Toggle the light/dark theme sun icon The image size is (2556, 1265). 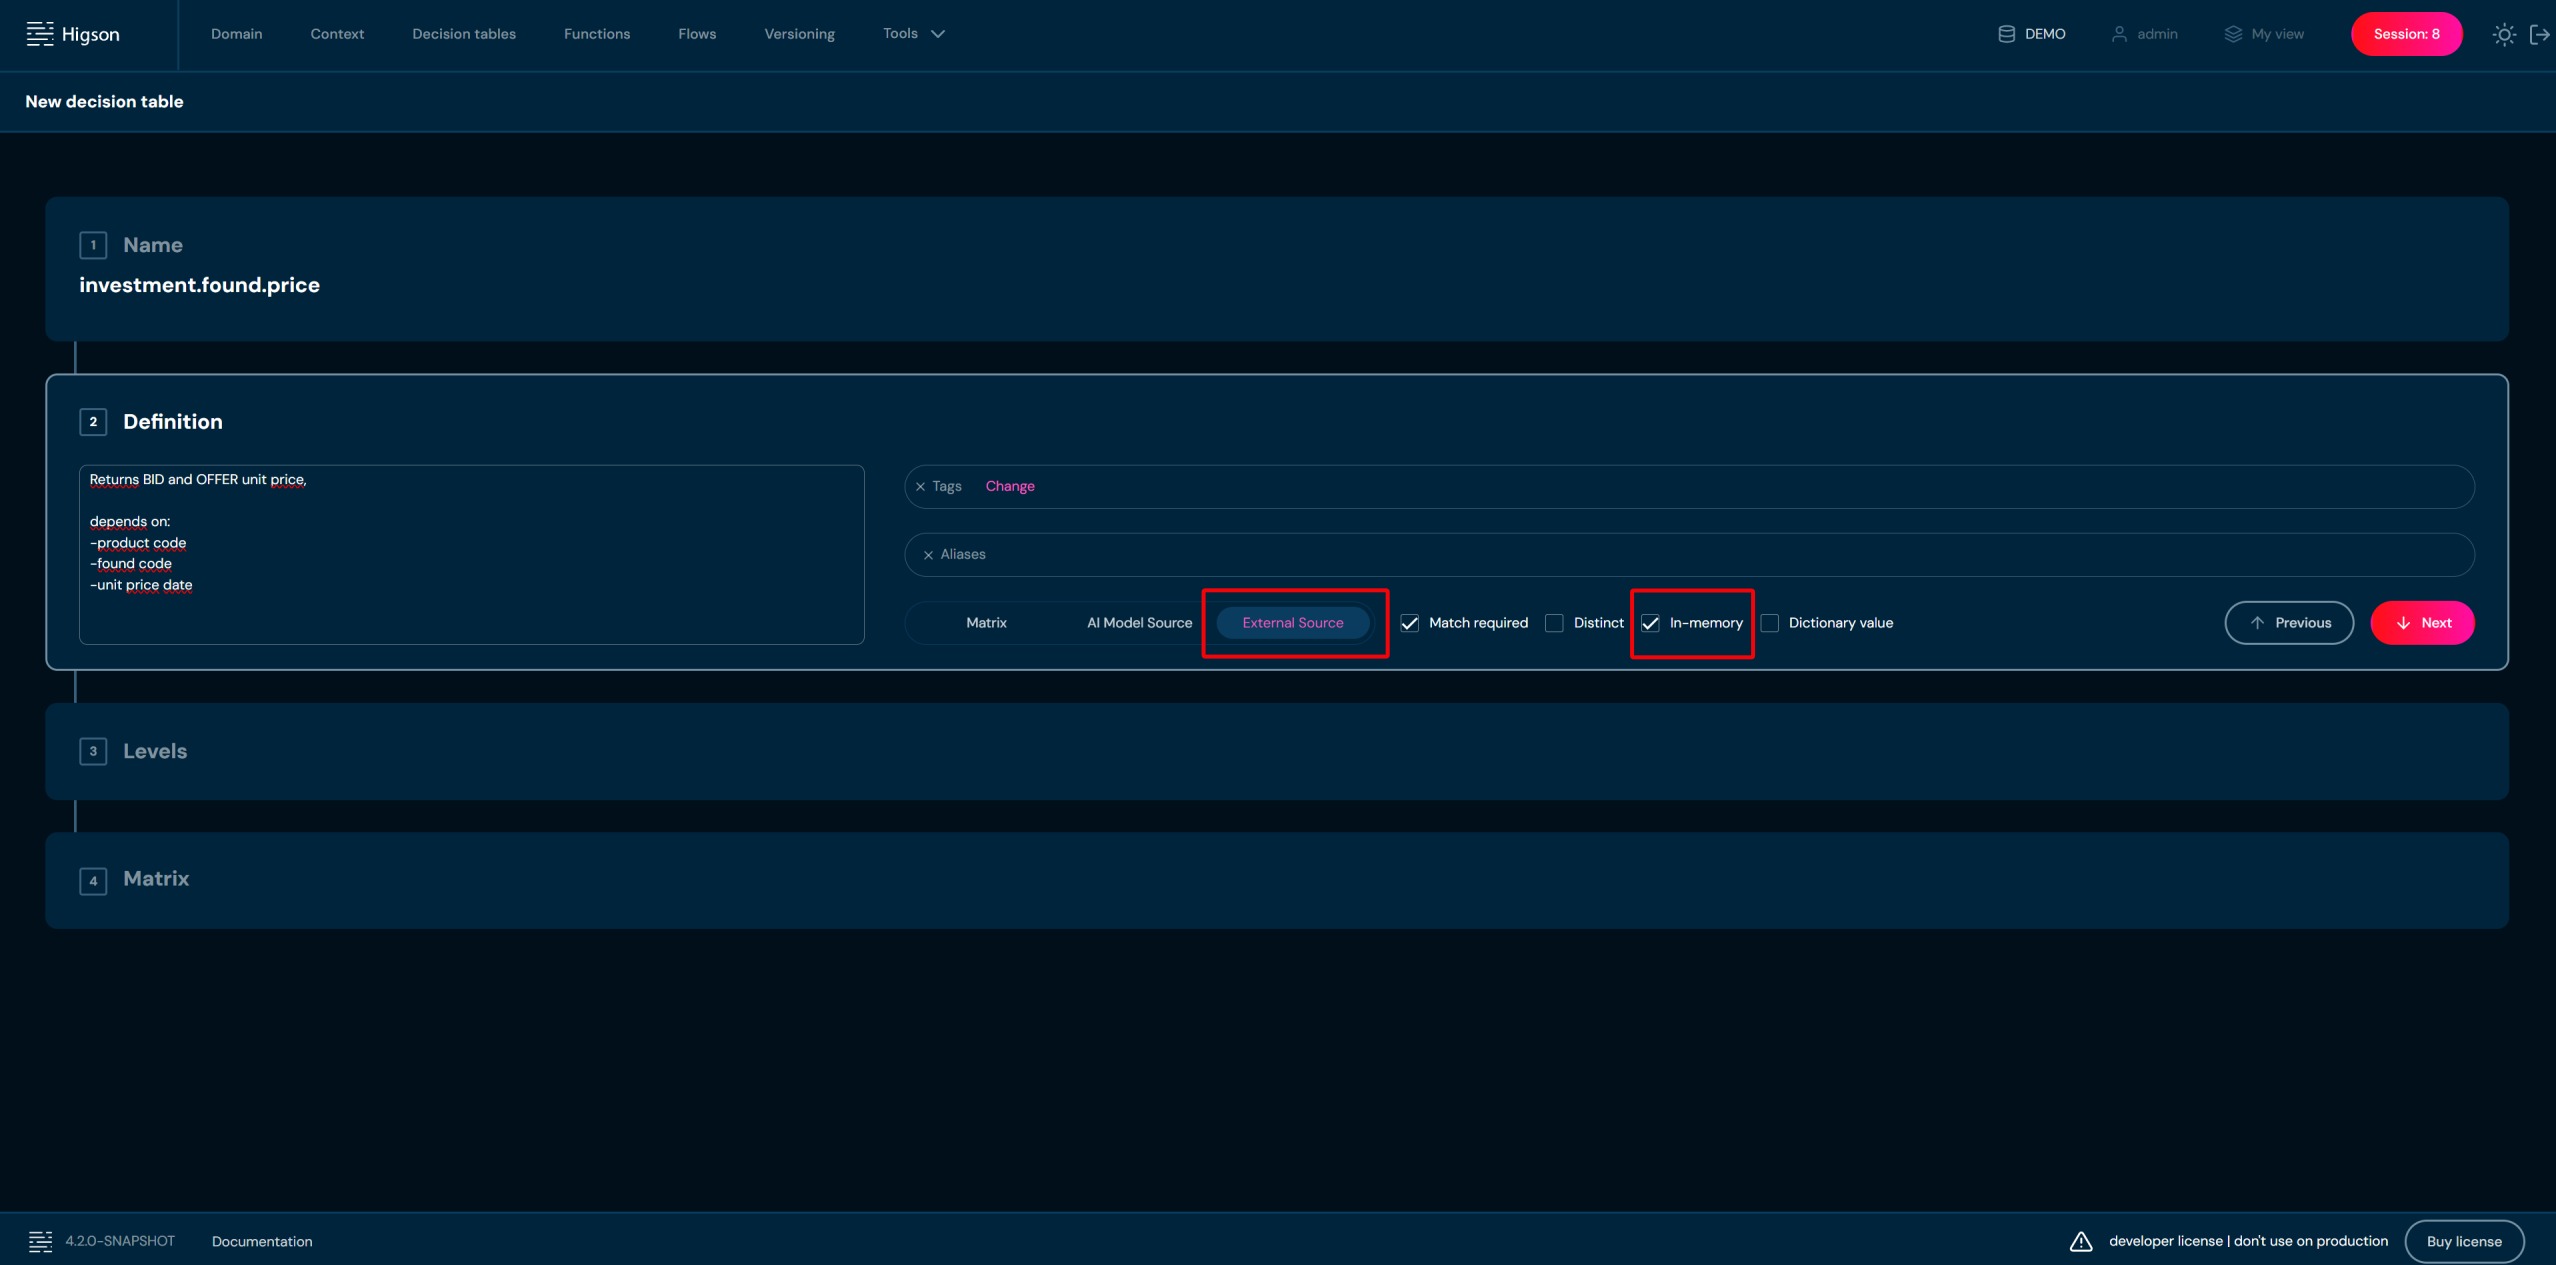pos(2503,34)
